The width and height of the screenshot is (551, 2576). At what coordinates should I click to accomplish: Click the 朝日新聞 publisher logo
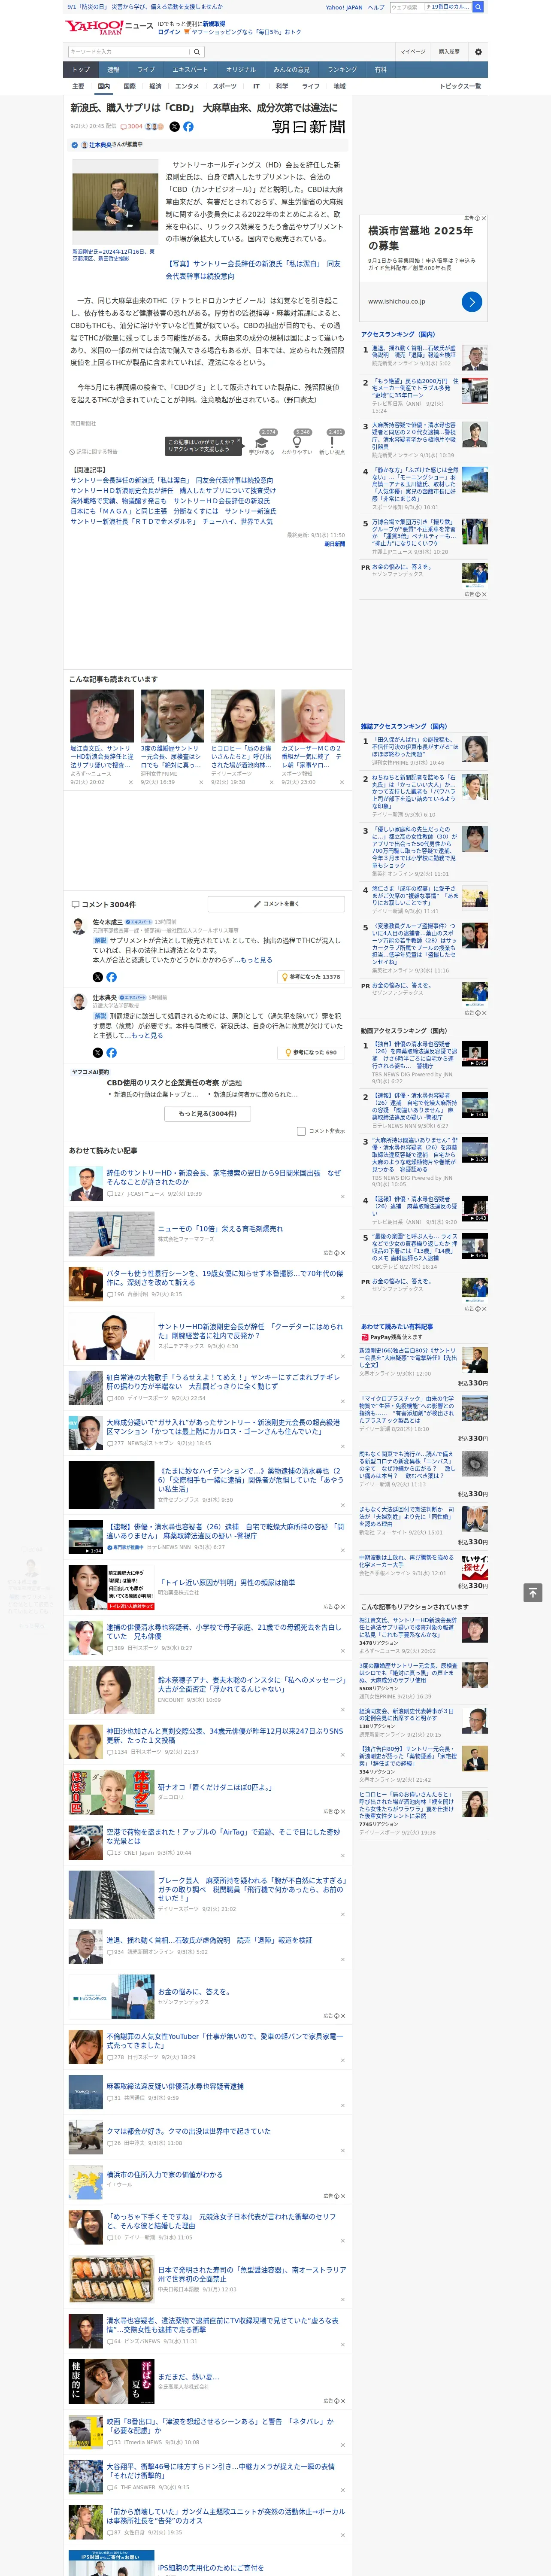[x=308, y=127]
